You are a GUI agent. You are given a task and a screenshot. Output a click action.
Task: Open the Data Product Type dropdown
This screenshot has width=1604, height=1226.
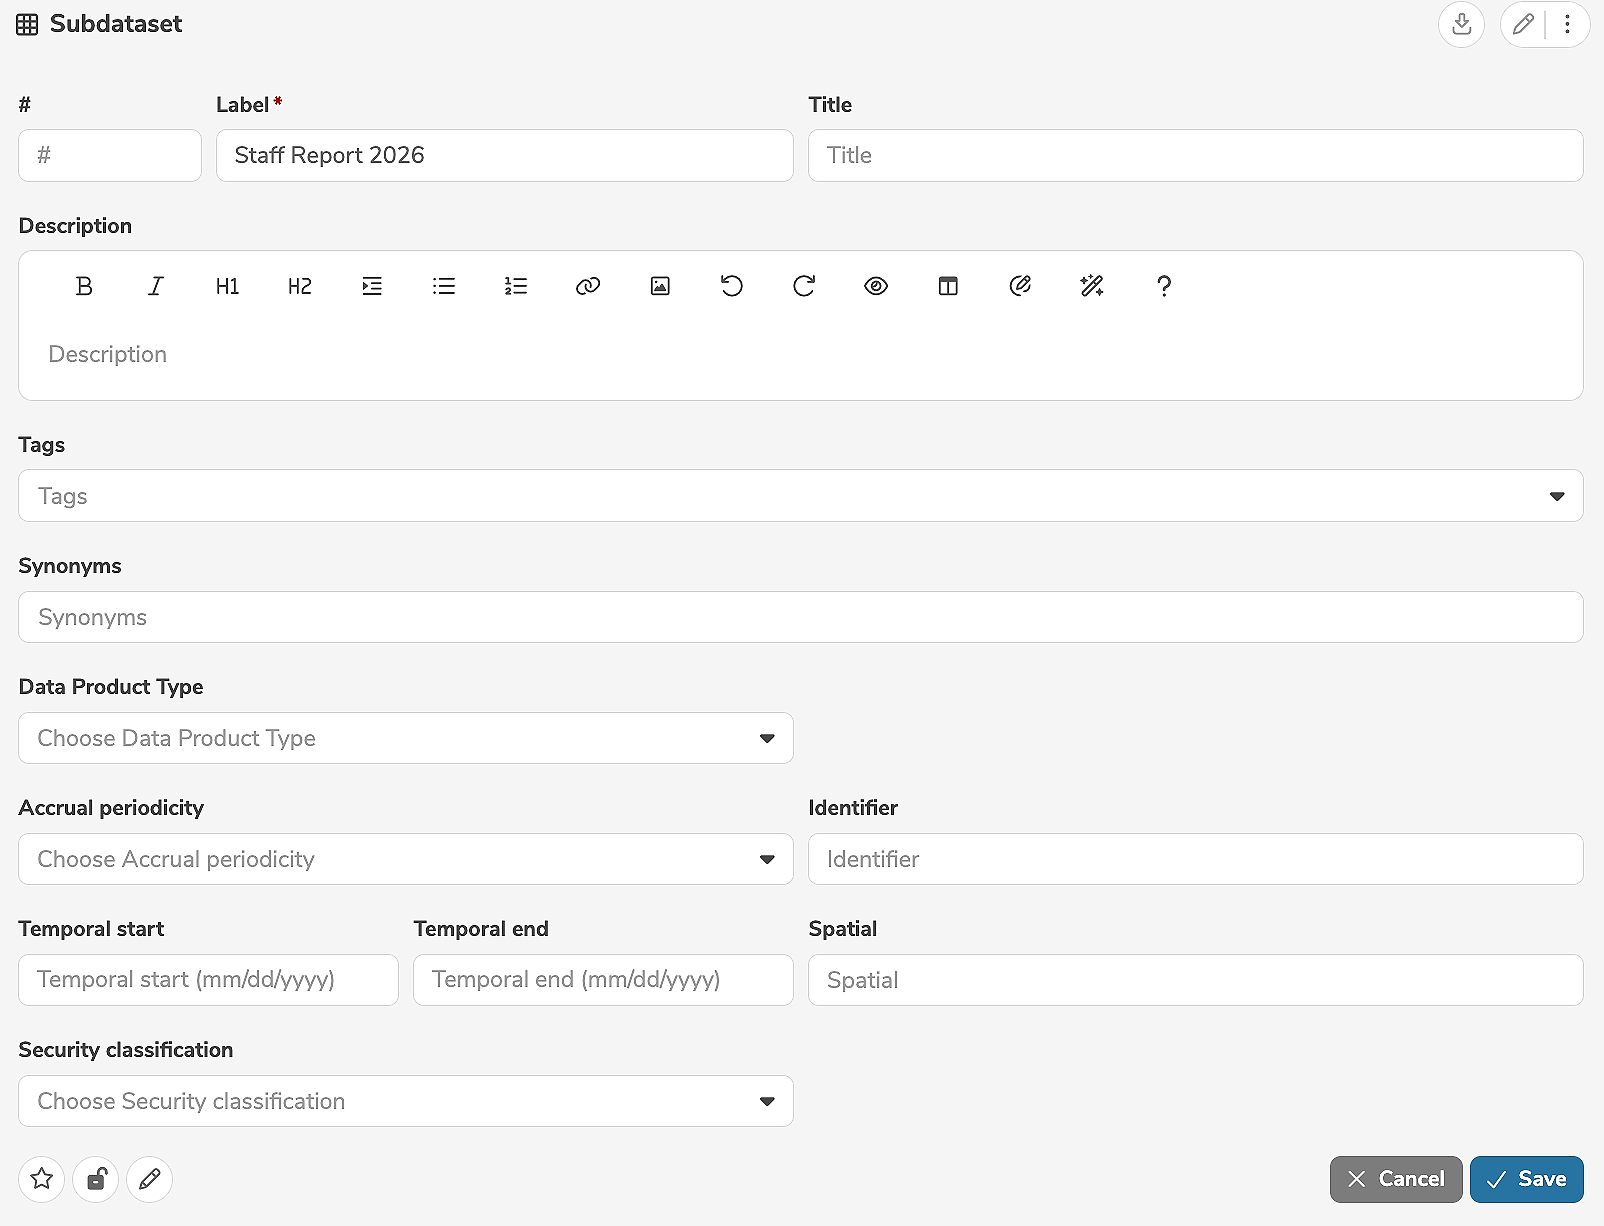(x=405, y=738)
